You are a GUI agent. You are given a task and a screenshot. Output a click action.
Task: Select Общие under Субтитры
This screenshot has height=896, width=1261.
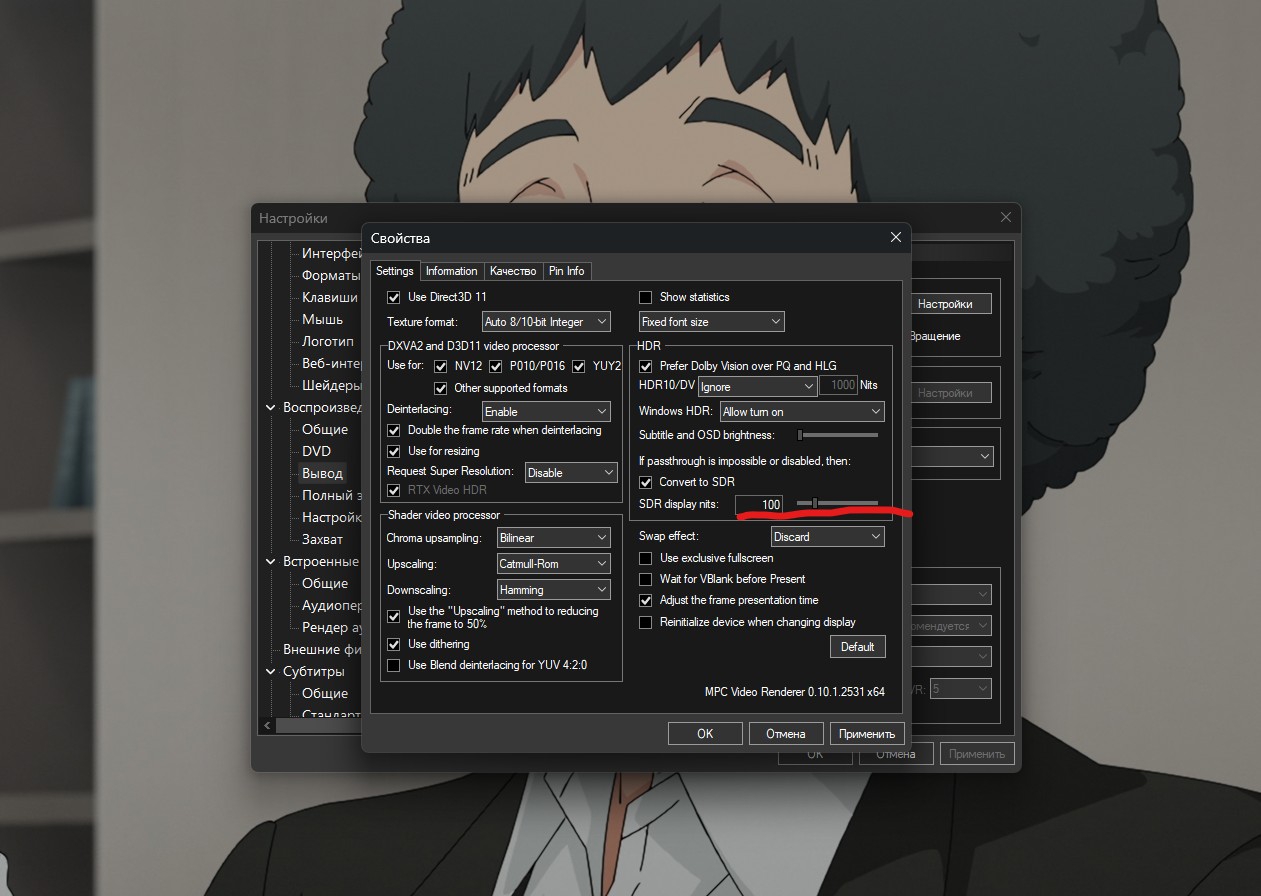click(325, 693)
